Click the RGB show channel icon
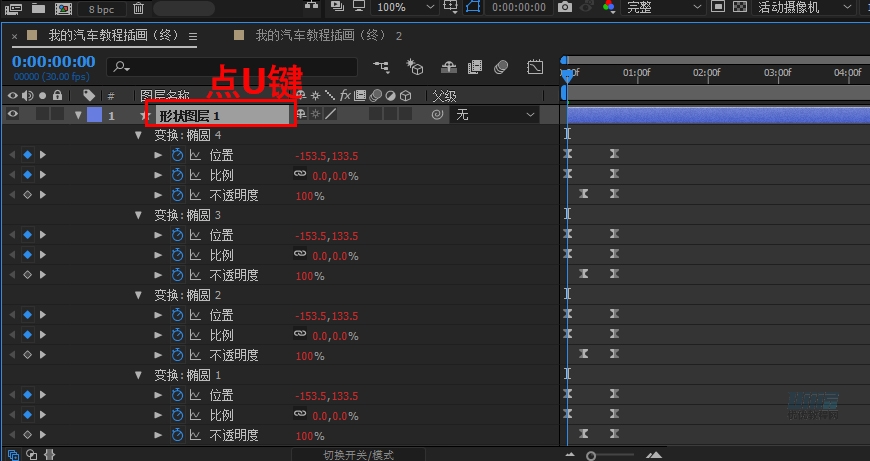870x461 pixels. [609, 7]
